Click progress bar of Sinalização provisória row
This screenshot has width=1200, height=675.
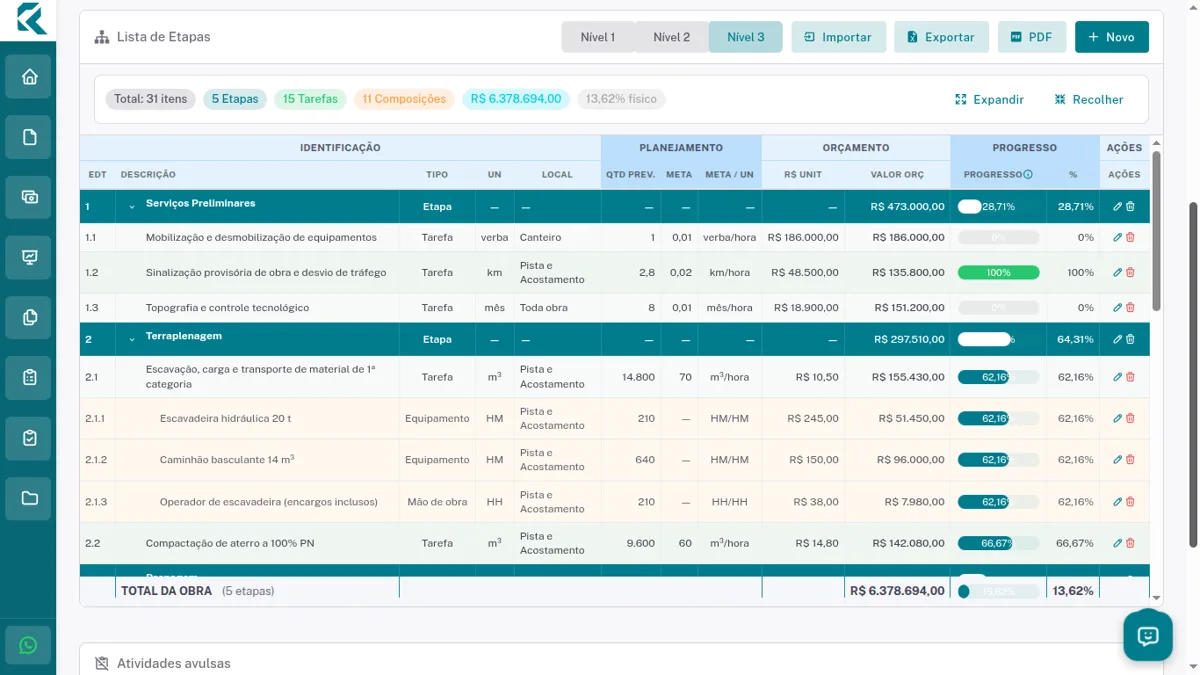pyautogui.click(x=999, y=273)
